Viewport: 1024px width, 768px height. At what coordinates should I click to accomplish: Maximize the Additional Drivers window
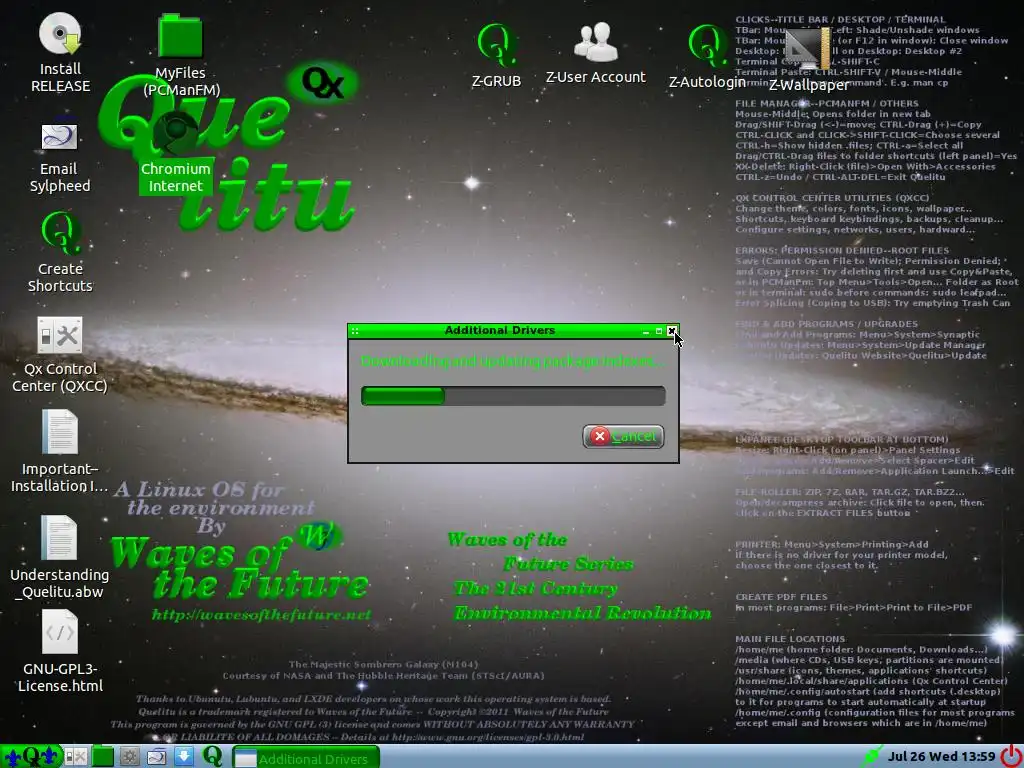[659, 331]
